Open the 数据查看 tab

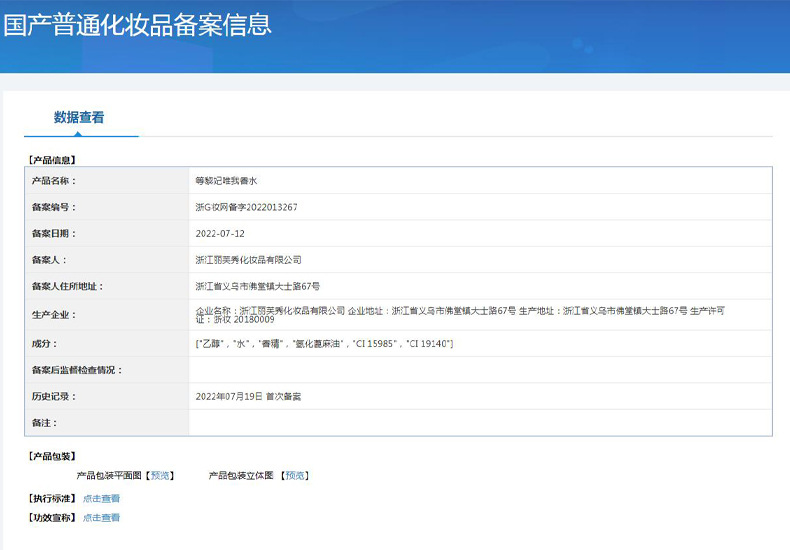coord(79,117)
